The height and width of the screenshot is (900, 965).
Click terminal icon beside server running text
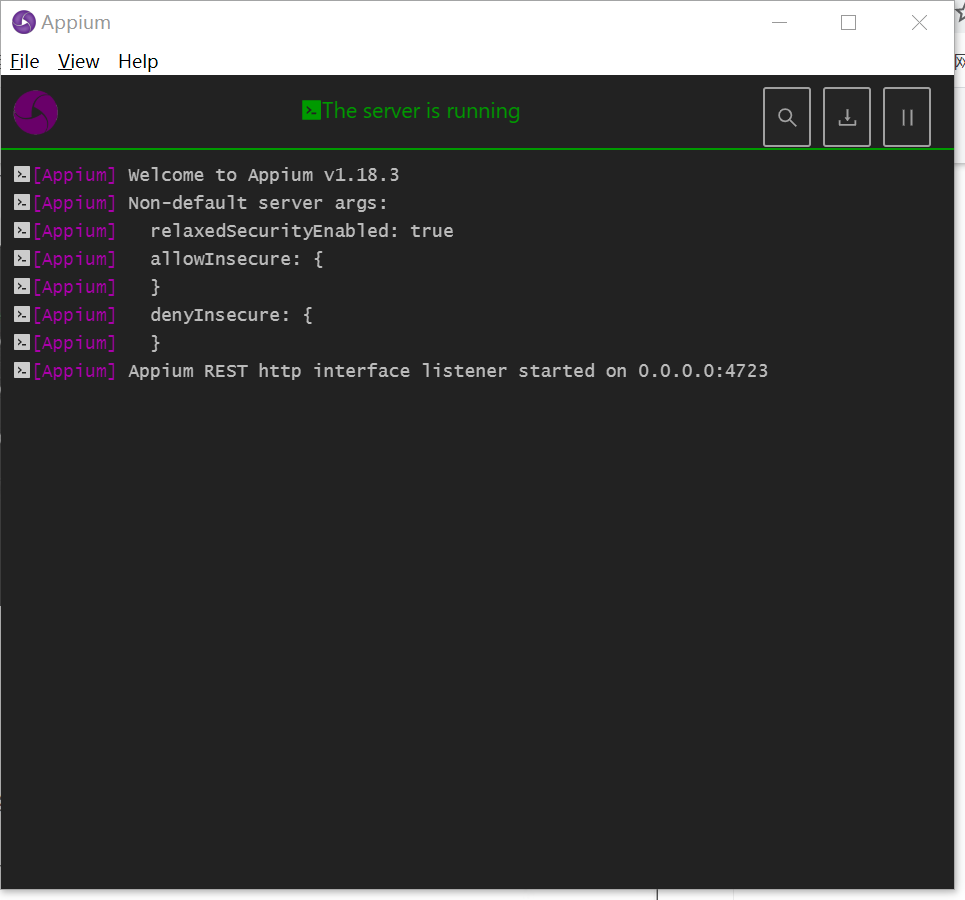[x=311, y=111]
